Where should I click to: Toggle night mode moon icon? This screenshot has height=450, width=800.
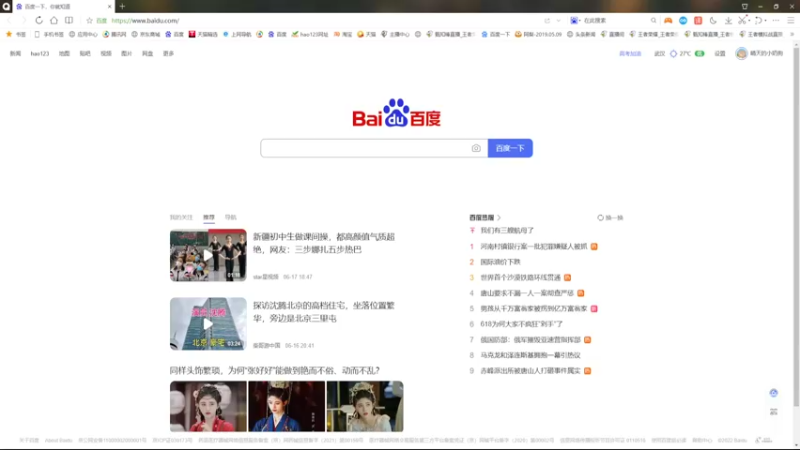click(x=713, y=20)
